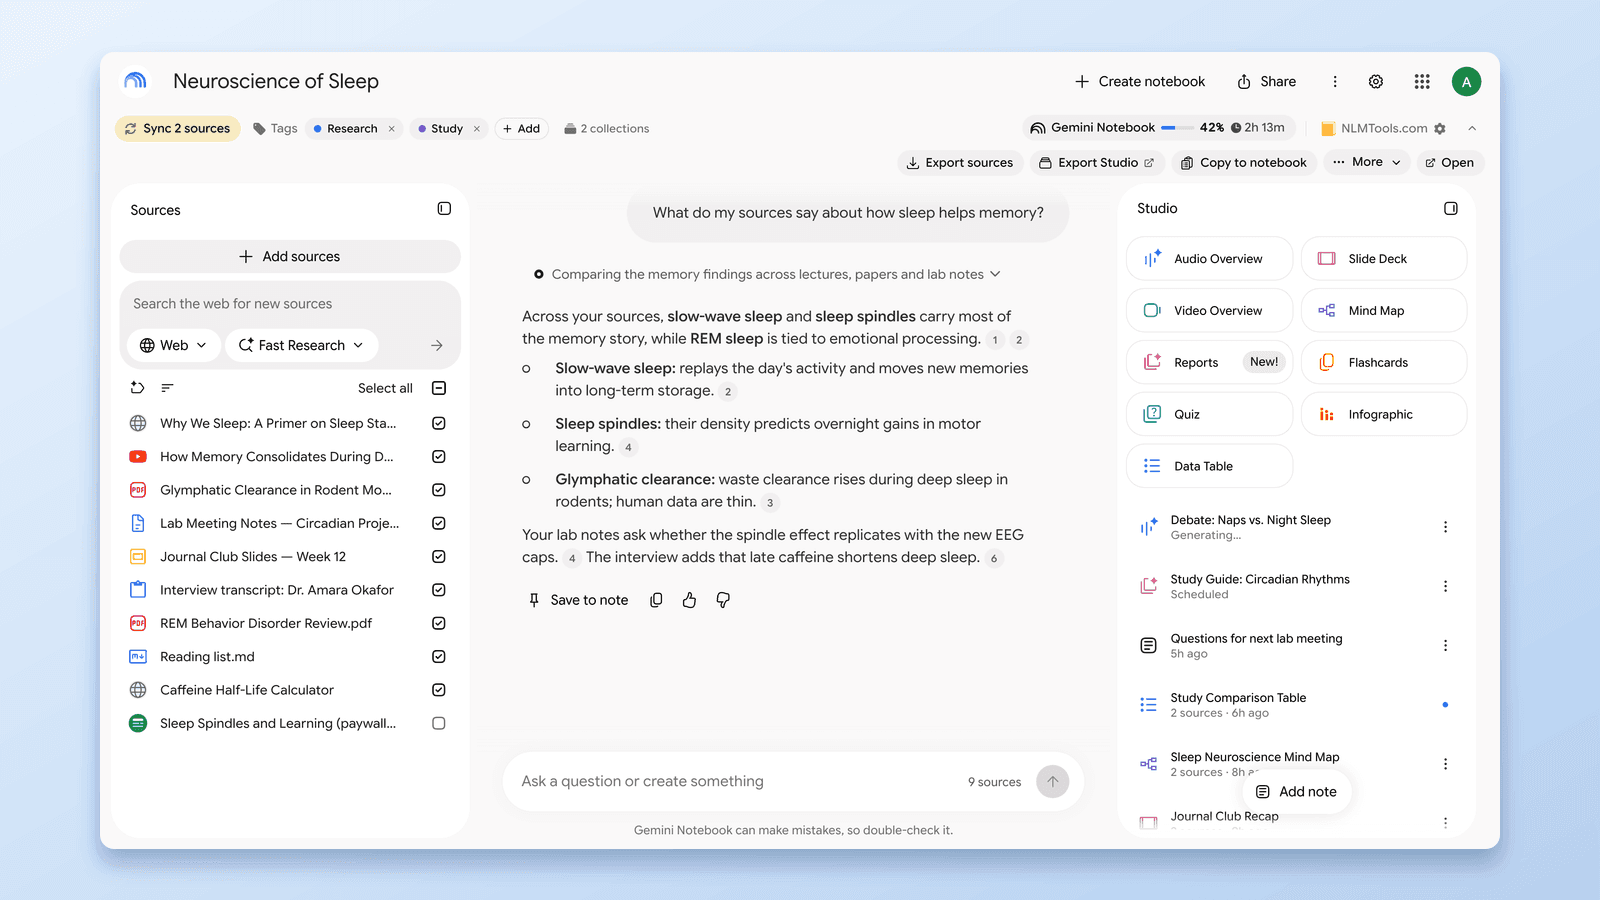Click the Gemini Notebook logo icon
Screen dimensions: 1600x900
(135, 81)
